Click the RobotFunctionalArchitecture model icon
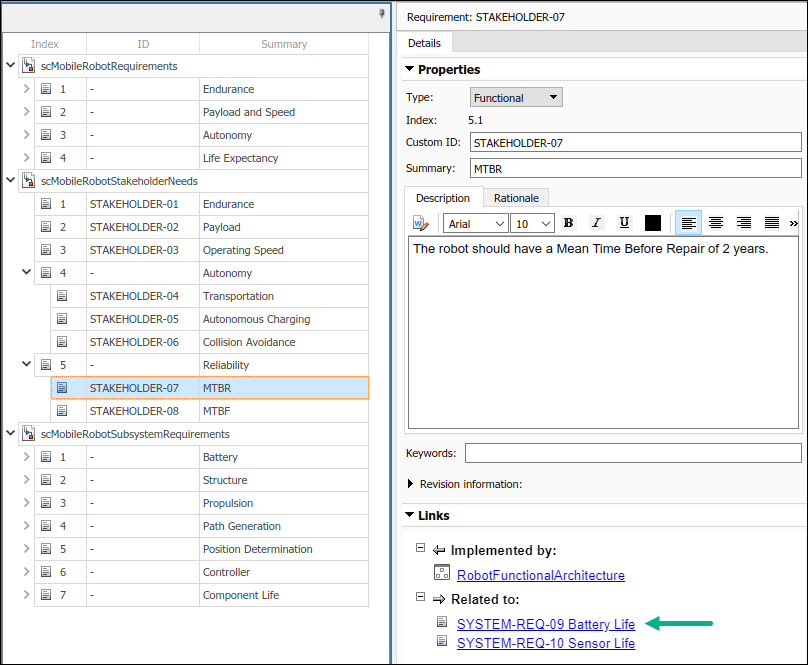 coord(442,574)
